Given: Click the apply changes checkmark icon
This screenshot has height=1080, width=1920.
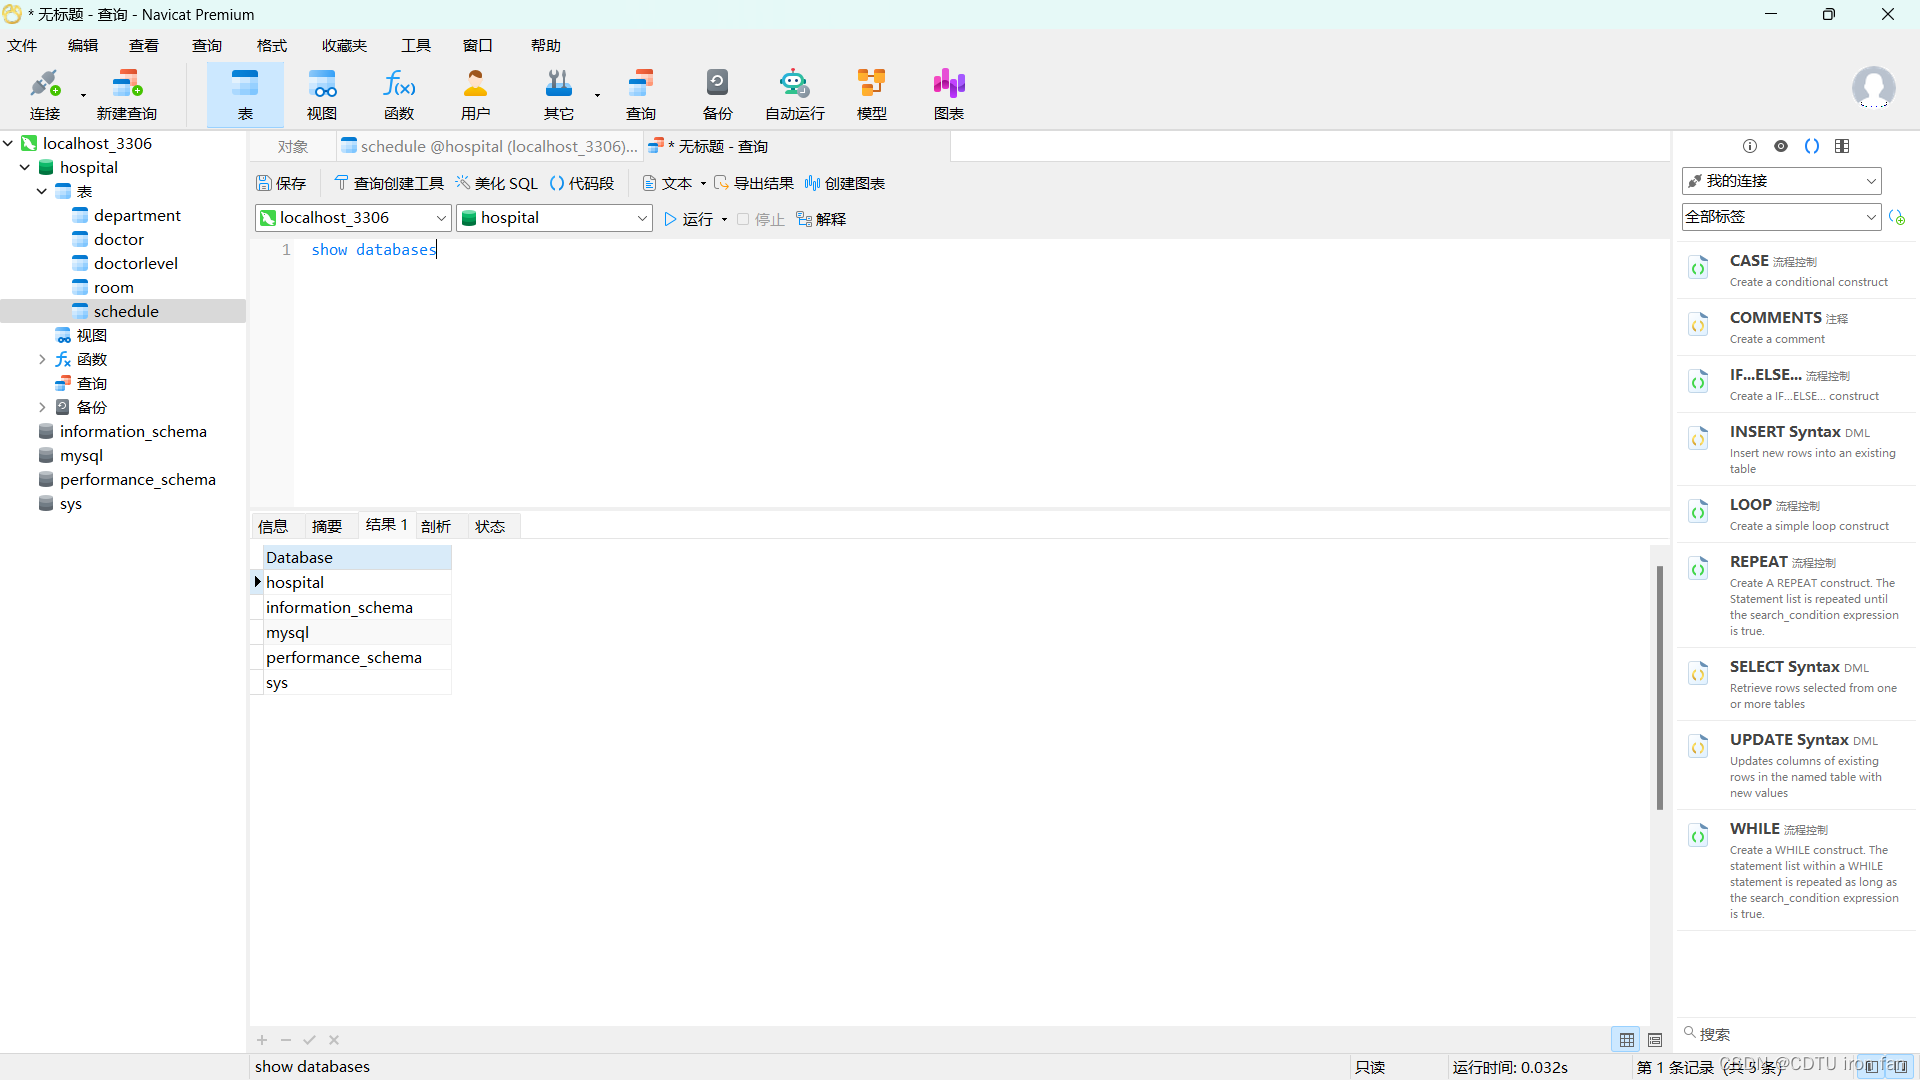Looking at the screenshot, I should click(x=310, y=1040).
